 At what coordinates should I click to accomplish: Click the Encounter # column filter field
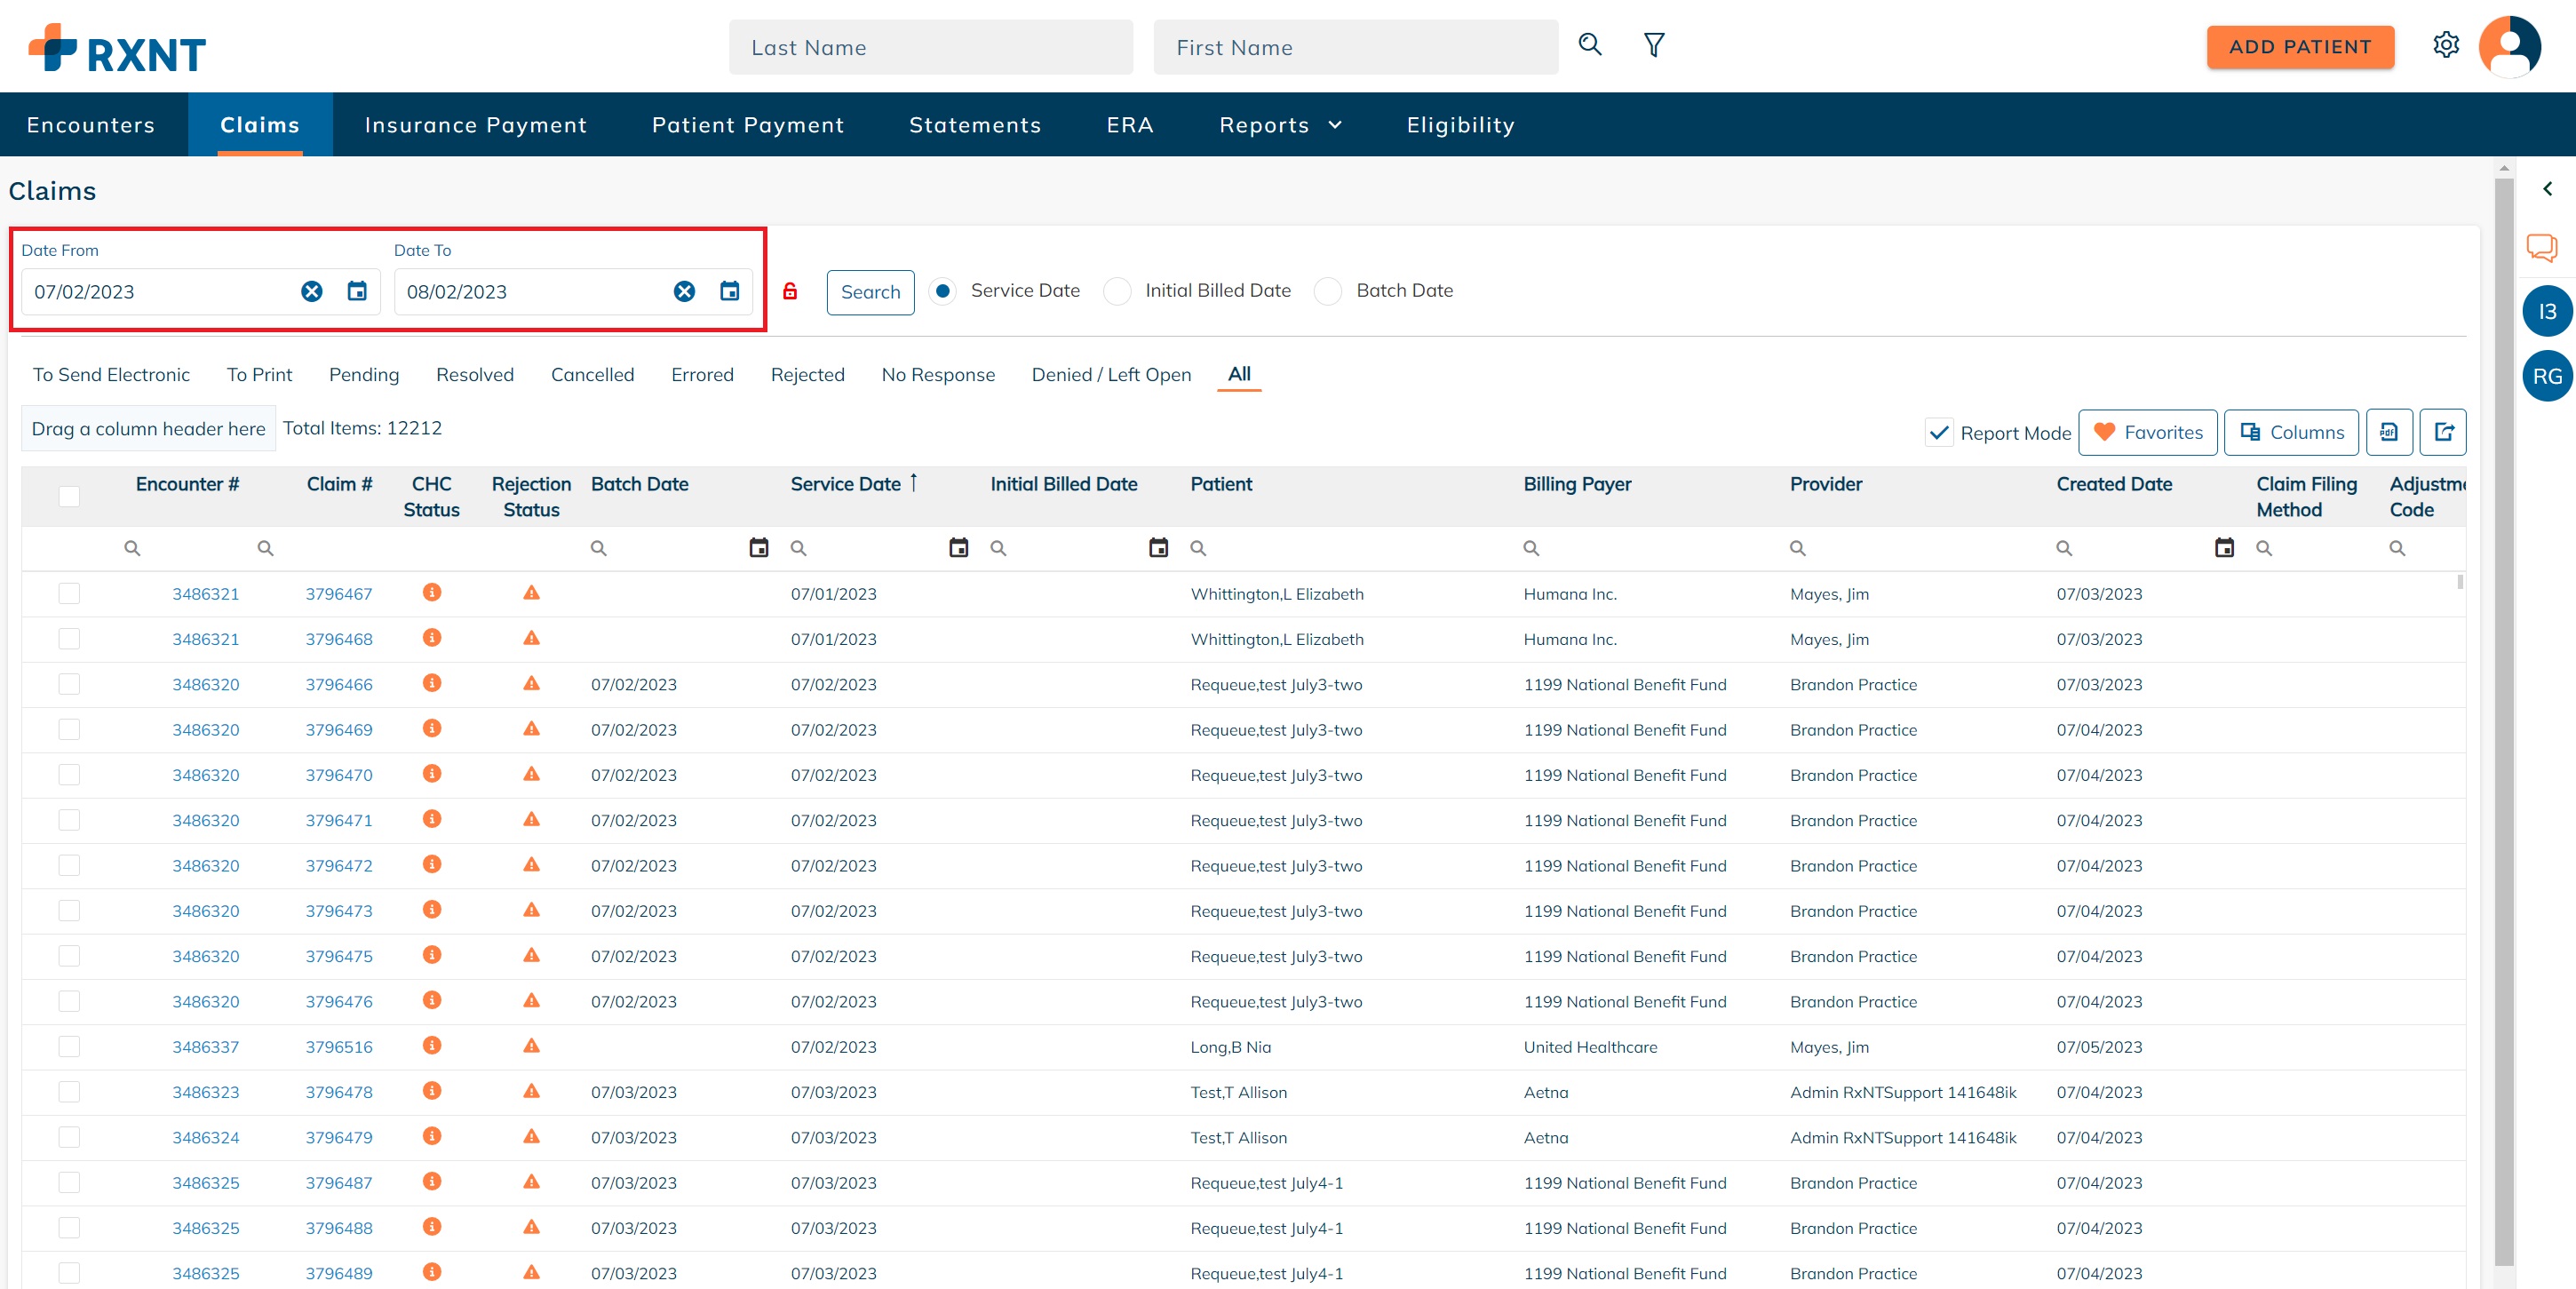click(180, 548)
